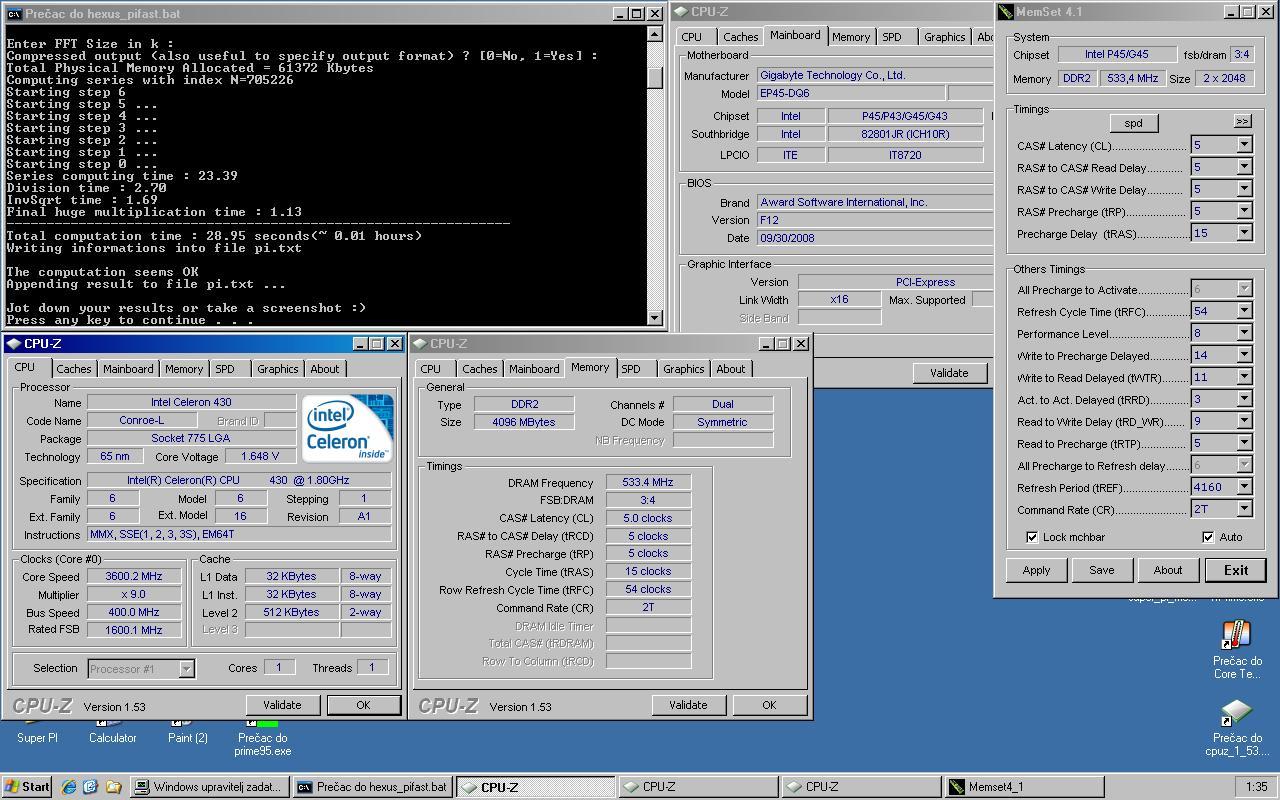1280x800 pixels.
Task: Open RAS# to CAS# Write Delay dropdown
Action: click(x=1244, y=189)
